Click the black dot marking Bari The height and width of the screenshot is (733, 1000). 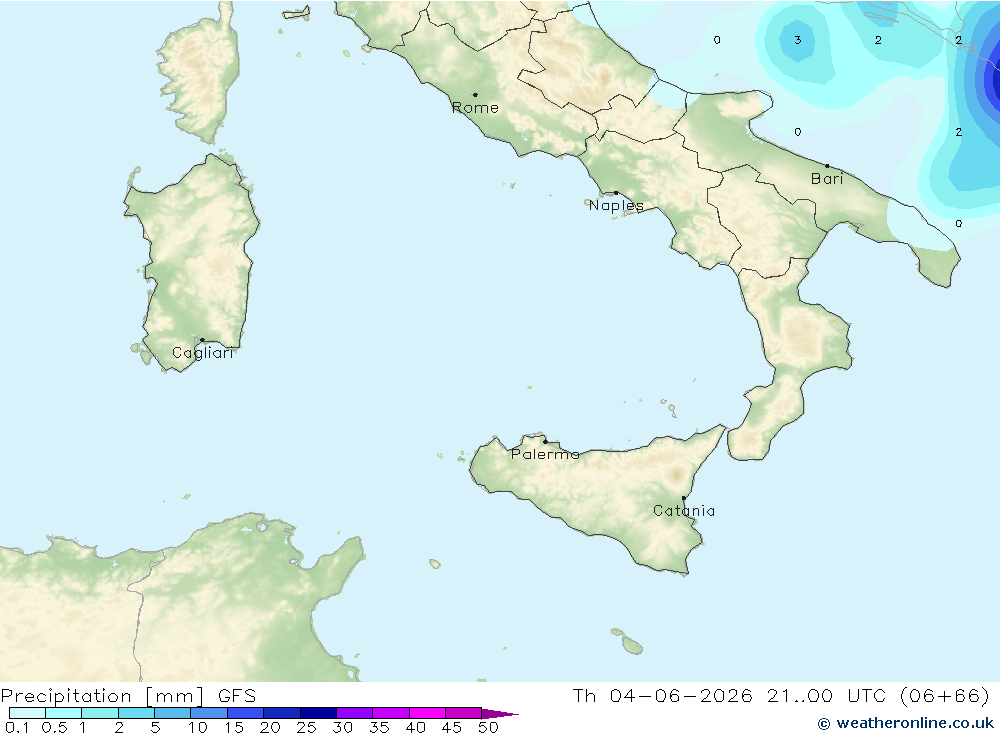point(828,166)
